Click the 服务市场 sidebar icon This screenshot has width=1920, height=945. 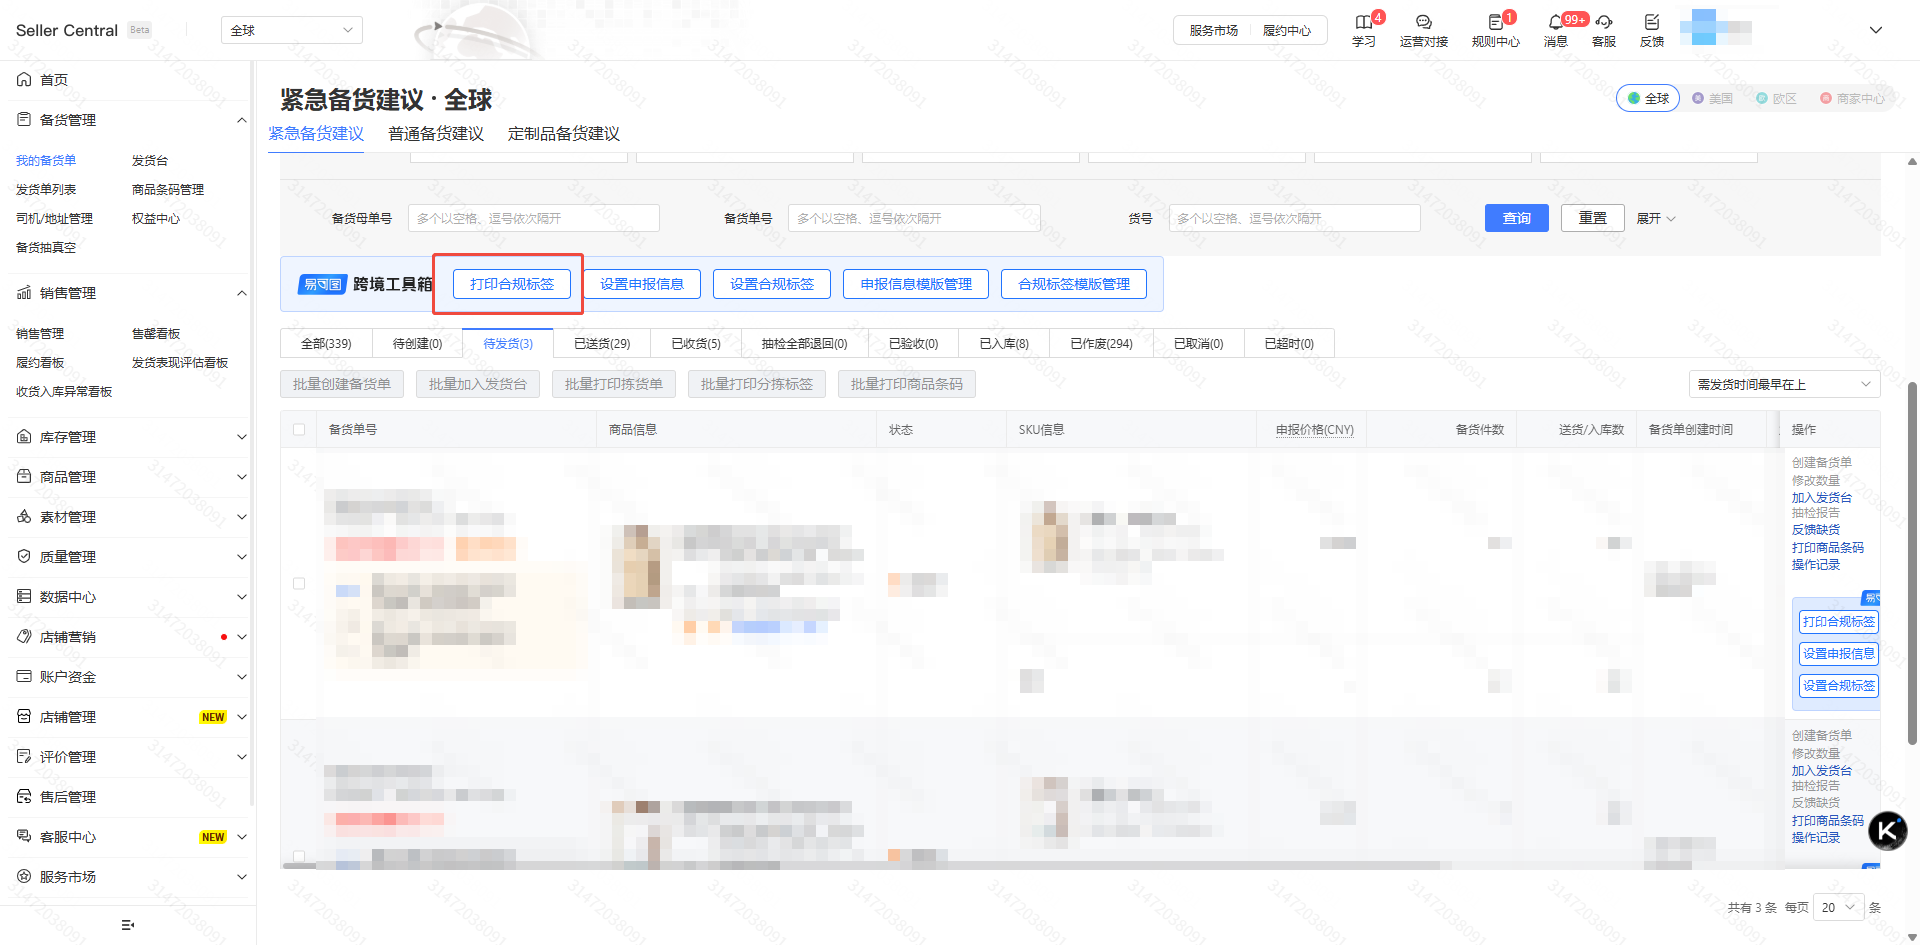click(x=24, y=876)
